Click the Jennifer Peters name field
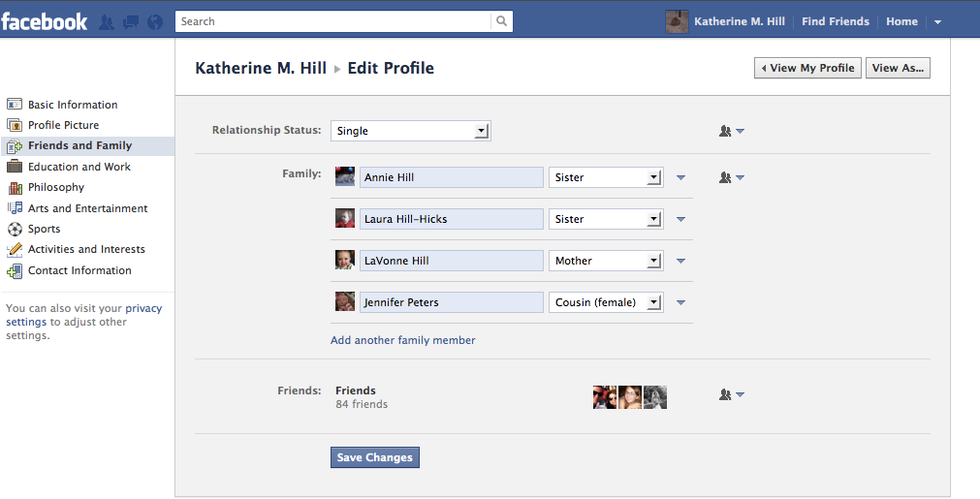The height and width of the screenshot is (499, 980). coord(451,302)
